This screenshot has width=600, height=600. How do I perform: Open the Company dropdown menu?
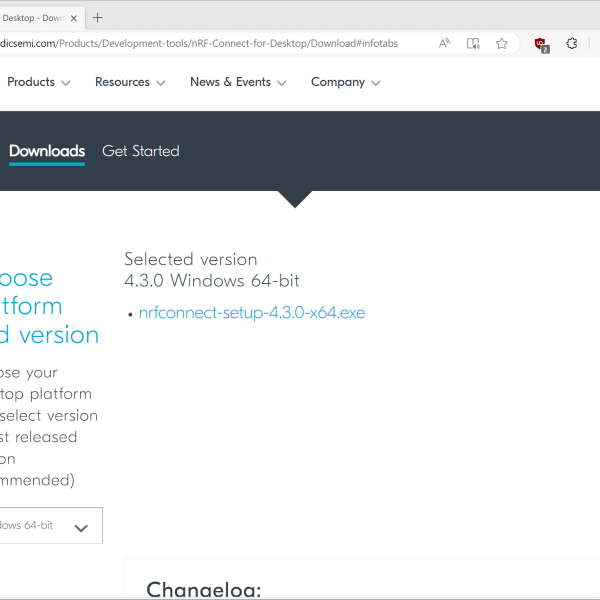tap(345, 83)
